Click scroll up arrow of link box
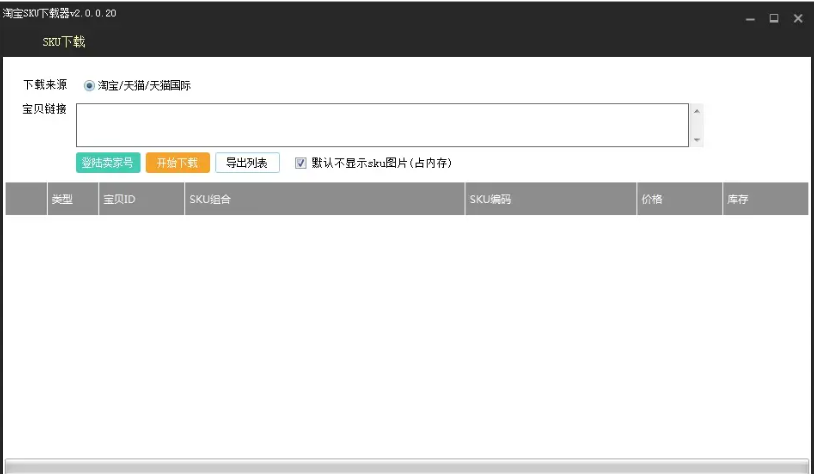Viewport: 814px width, 474px height. tap(697, 111)
